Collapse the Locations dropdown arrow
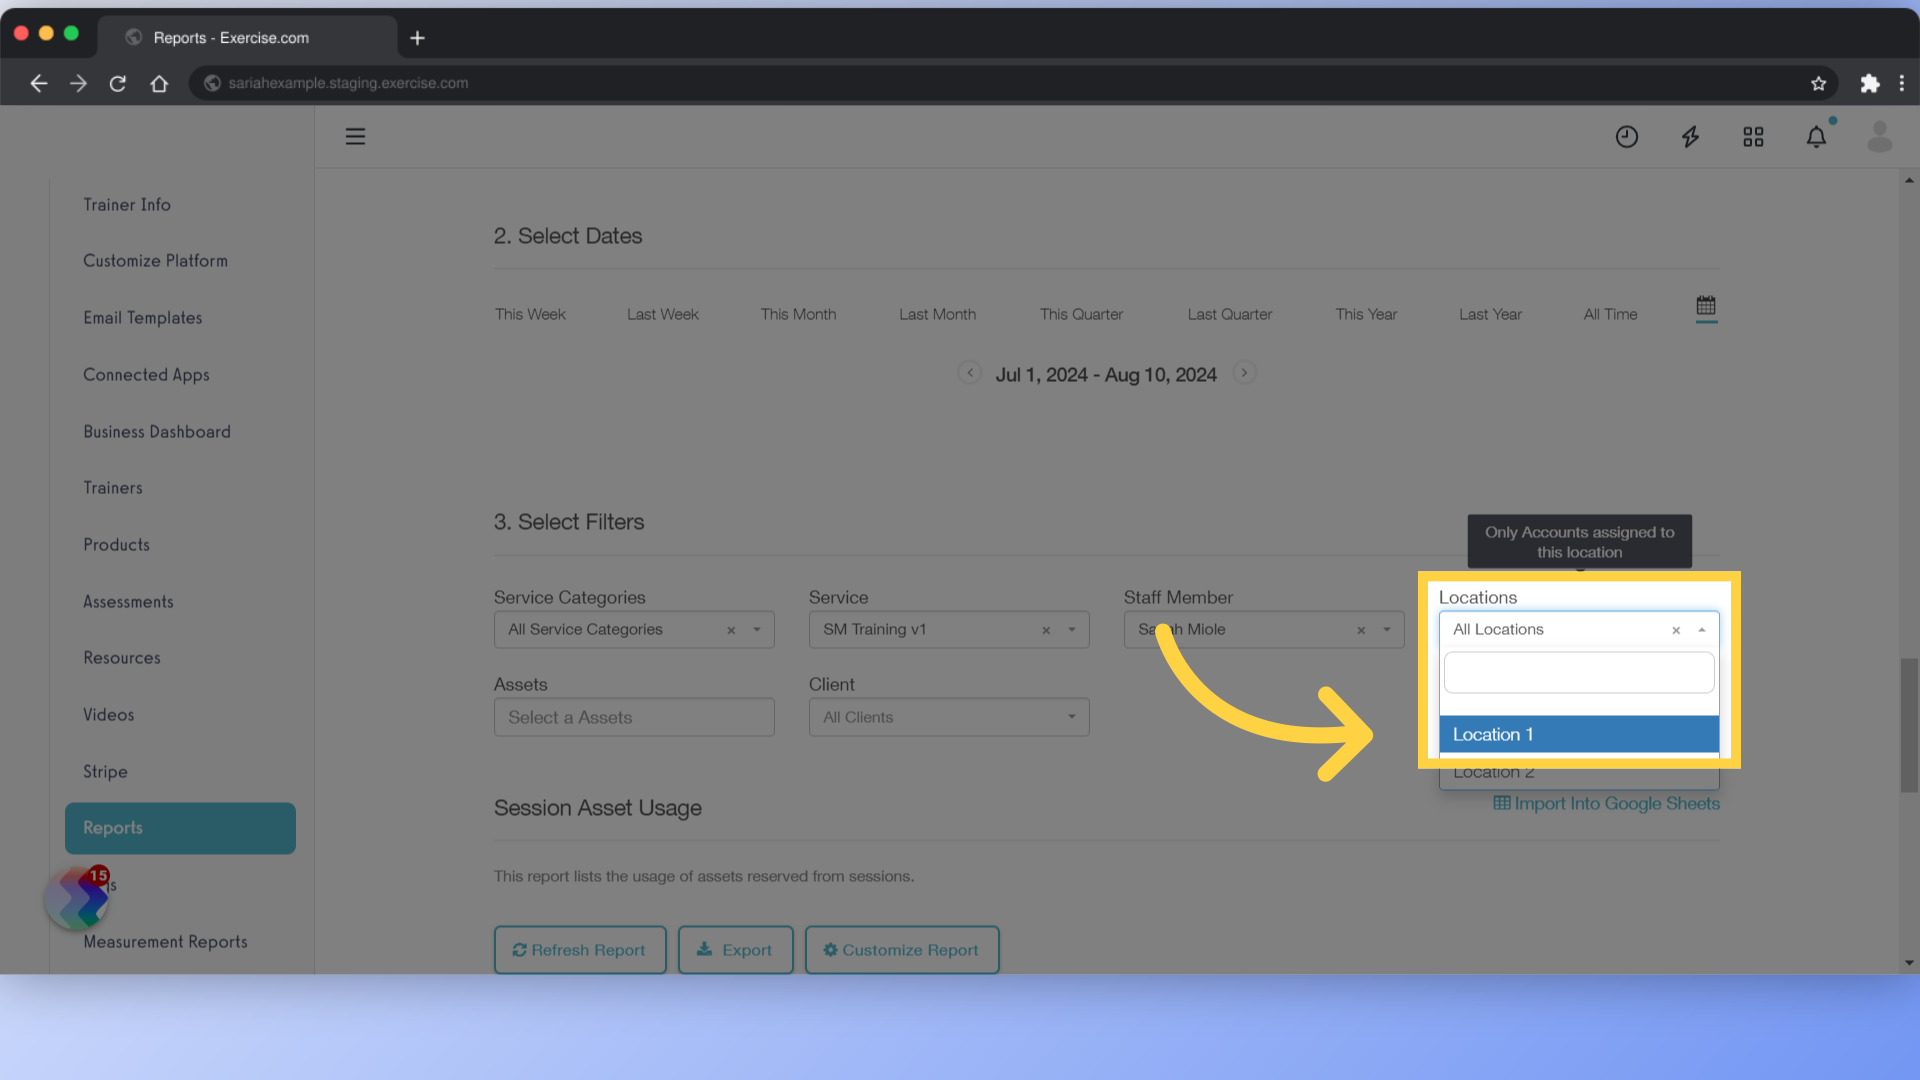The image size is (1920, 1080). point(1702,630)
